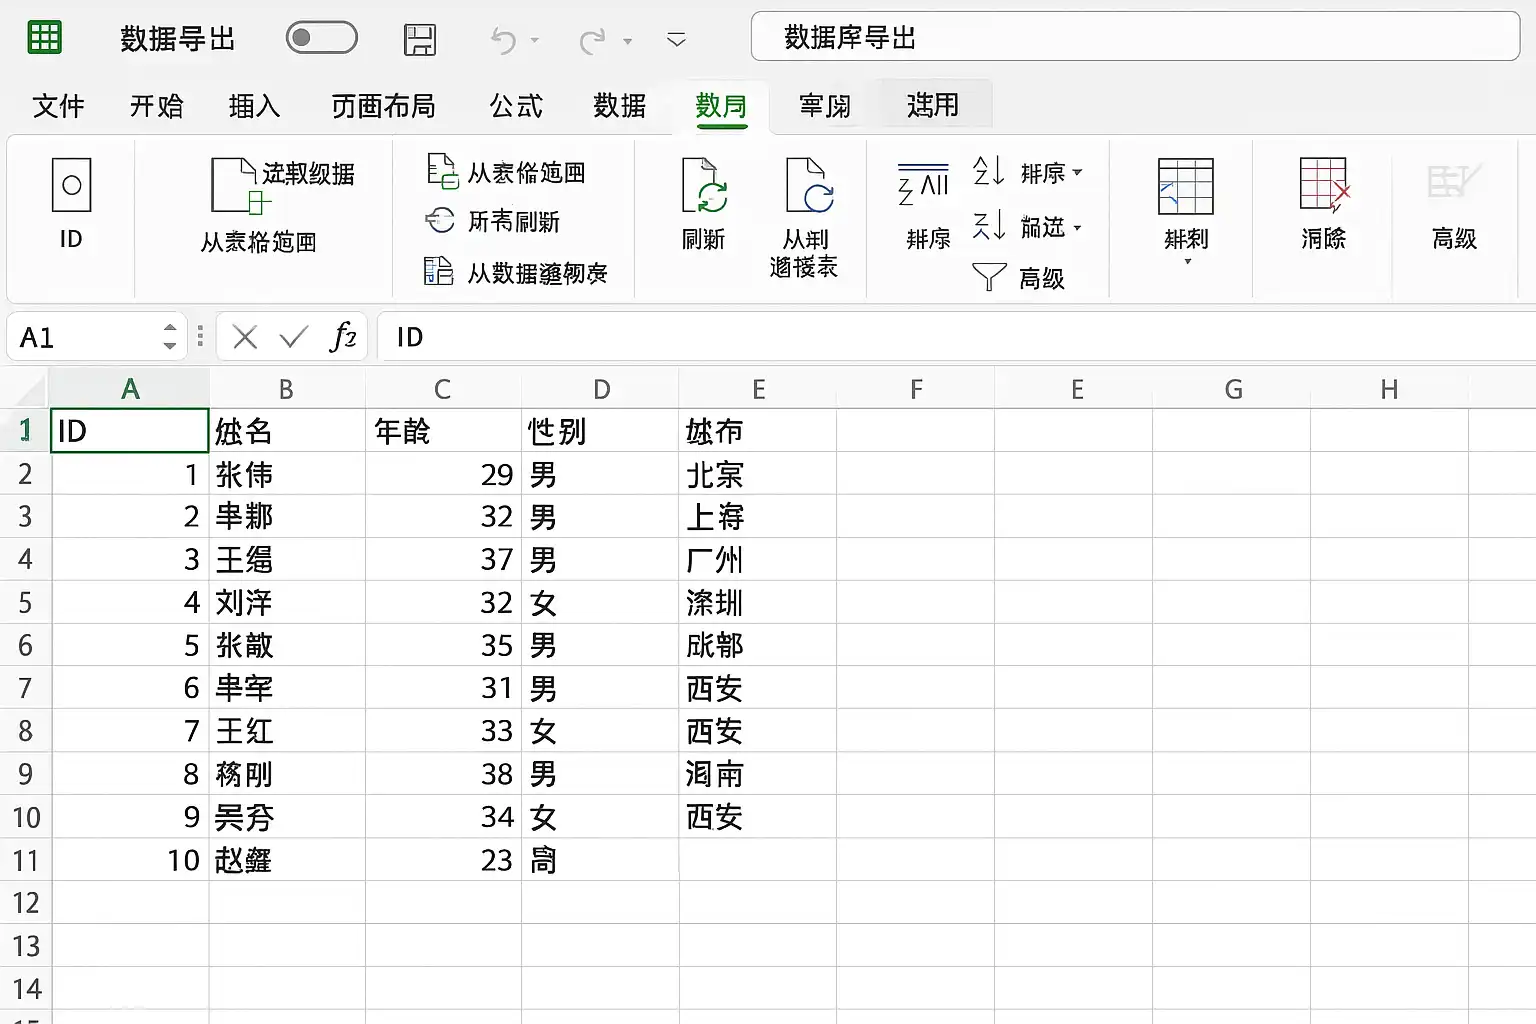Open the undo history dropdown arrow

point(535,41)
